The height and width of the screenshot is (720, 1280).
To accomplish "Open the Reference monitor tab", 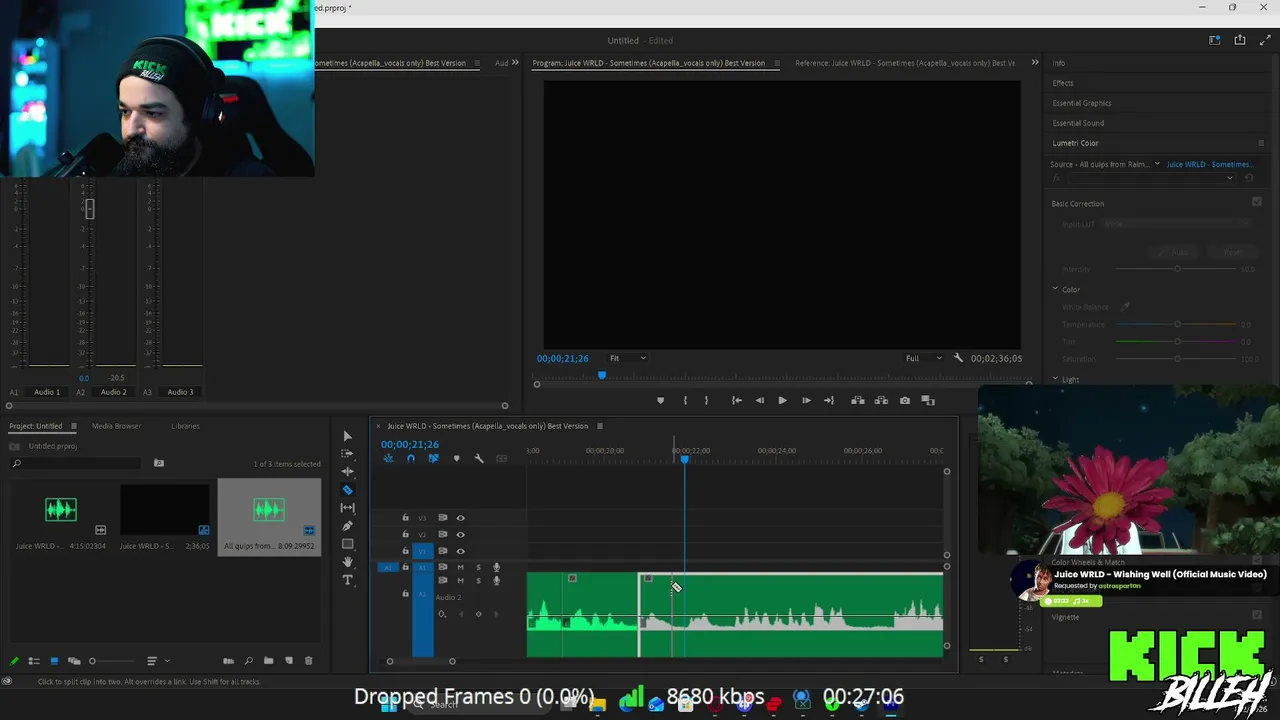I will coord(905,63).
